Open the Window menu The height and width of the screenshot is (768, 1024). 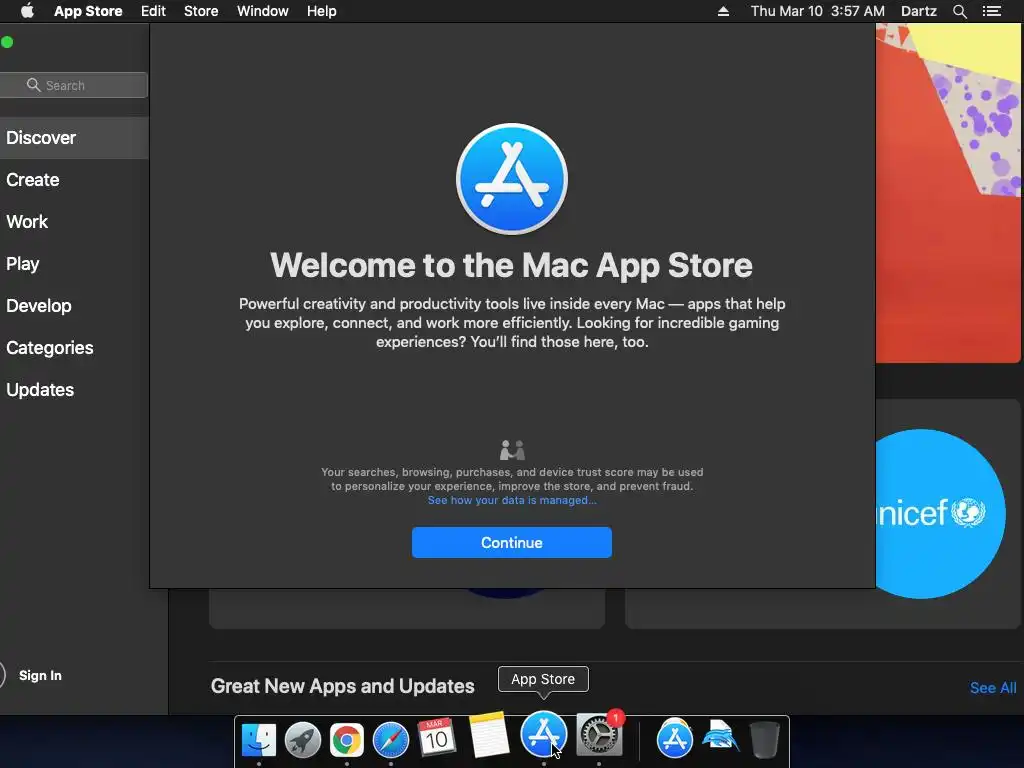click(263, 11)
